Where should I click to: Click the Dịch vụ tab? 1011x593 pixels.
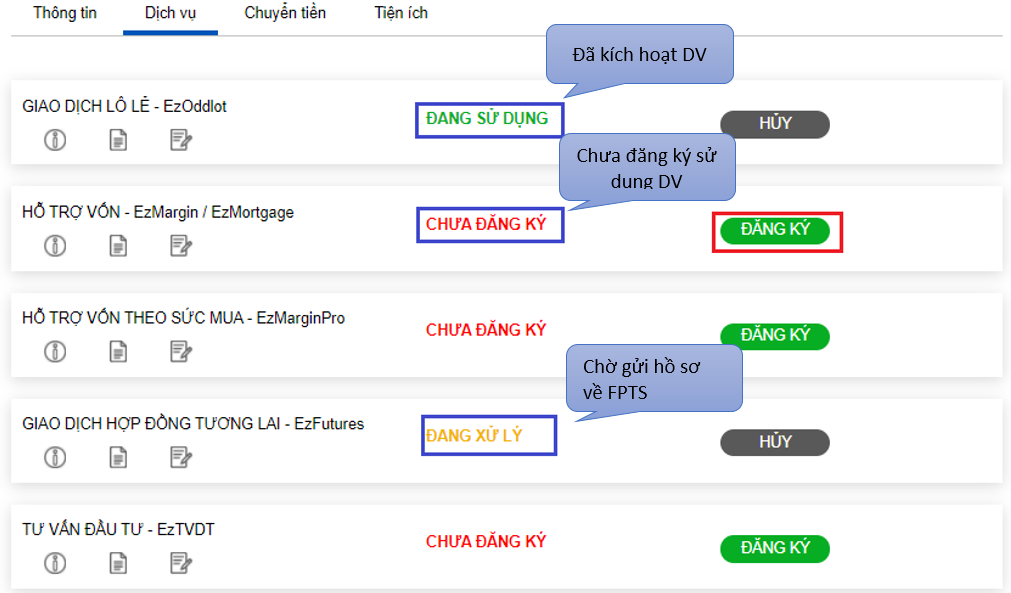coord(170,14)
